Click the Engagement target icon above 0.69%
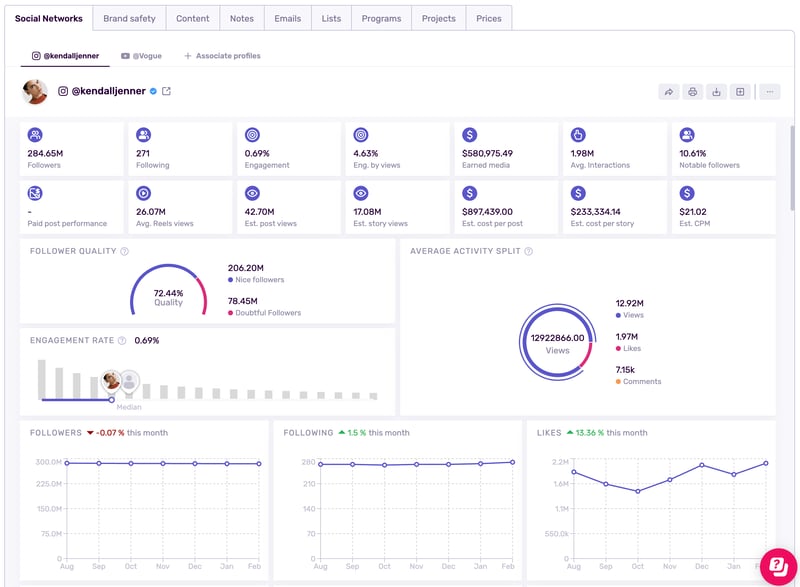Image resolution: width=800 pixels, height=587 pixels. tap(252, 135)
